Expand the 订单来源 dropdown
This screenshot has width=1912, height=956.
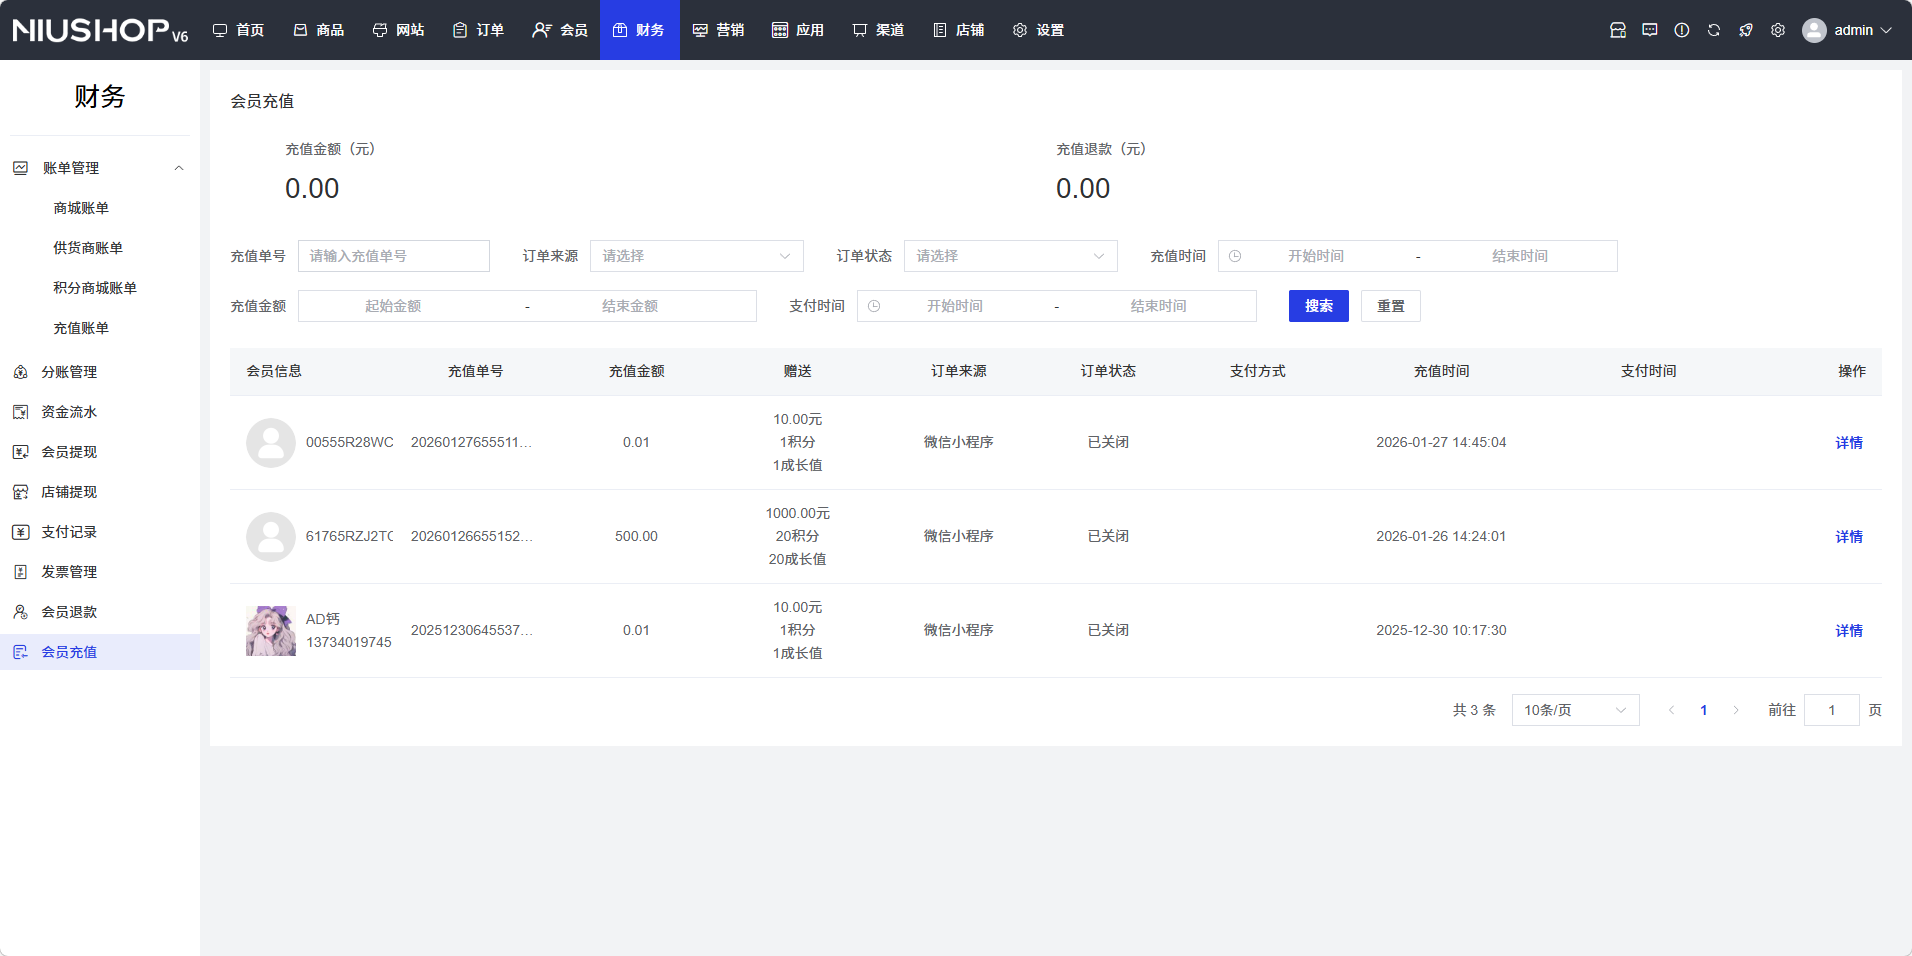pyautogui.click(x=696, y=256)
